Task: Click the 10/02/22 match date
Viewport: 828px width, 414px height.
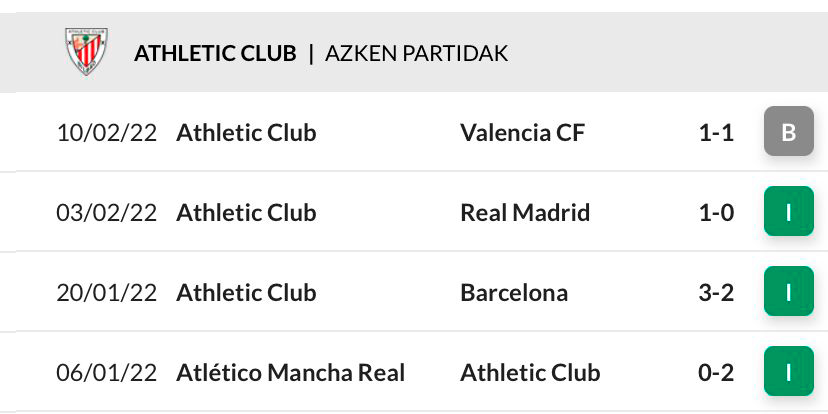Action: coord(107,132)
